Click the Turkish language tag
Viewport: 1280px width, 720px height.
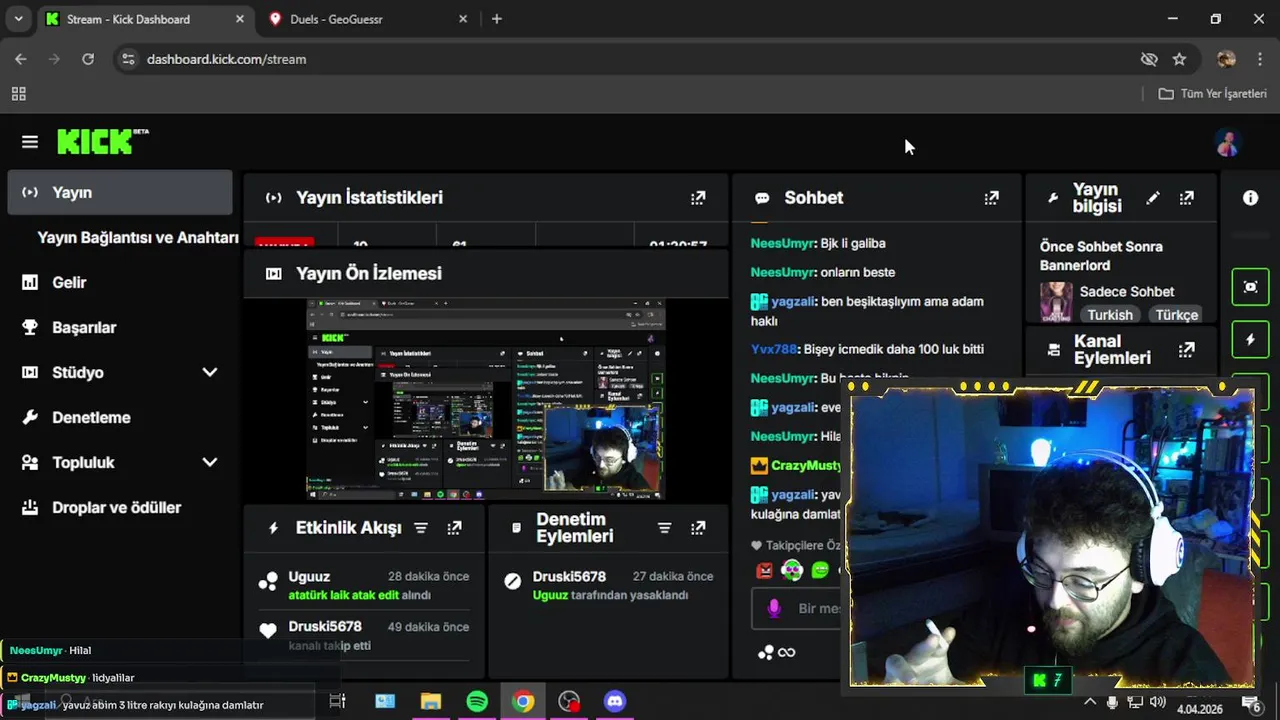tap(1110, 315)
